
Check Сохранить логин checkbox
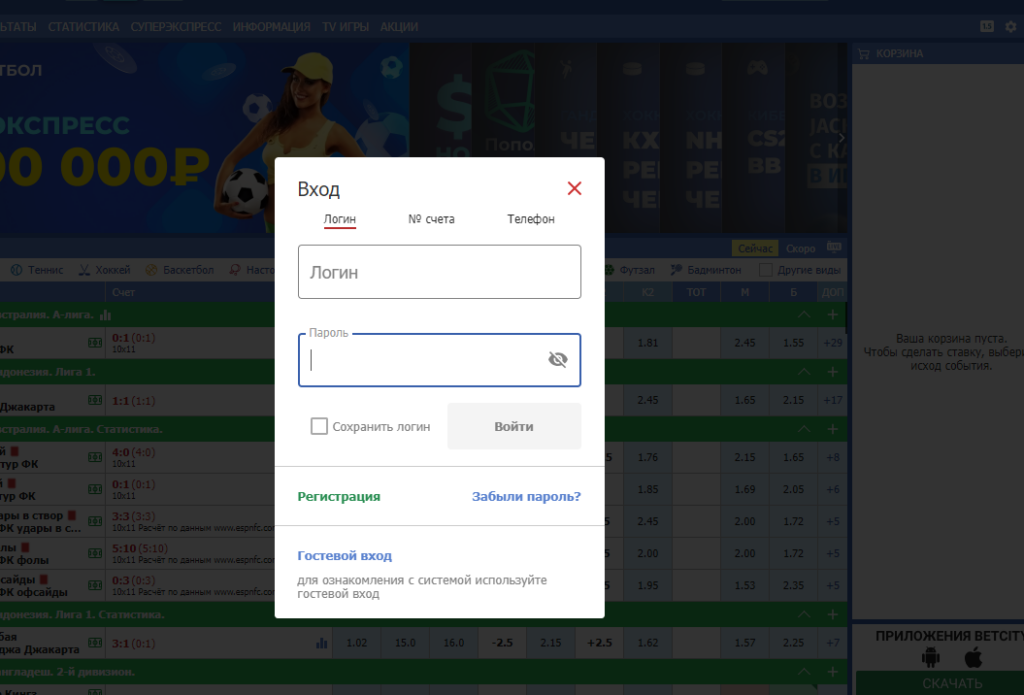coord(319,427)
